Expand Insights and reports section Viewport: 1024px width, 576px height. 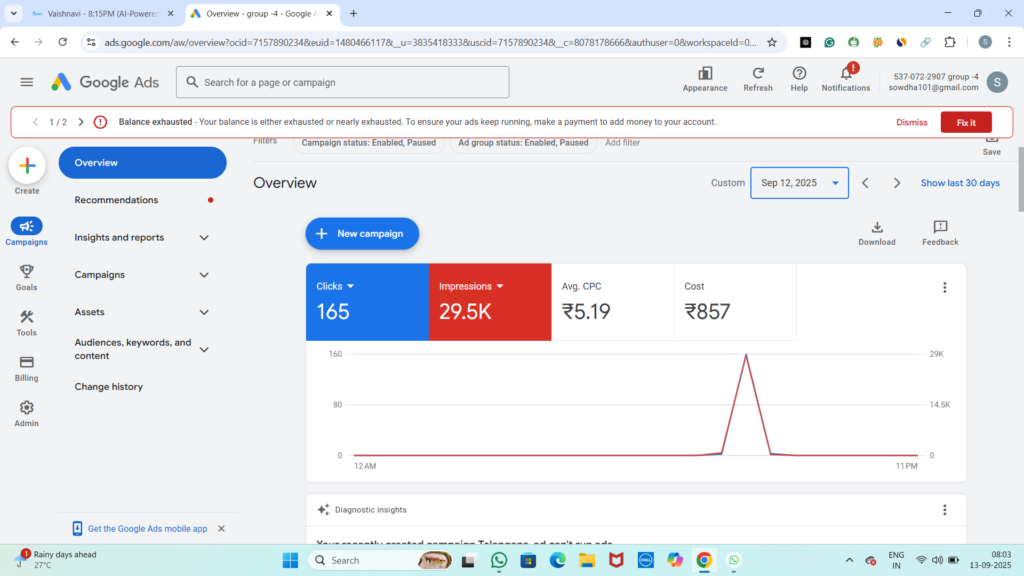[x=204, y=238]
